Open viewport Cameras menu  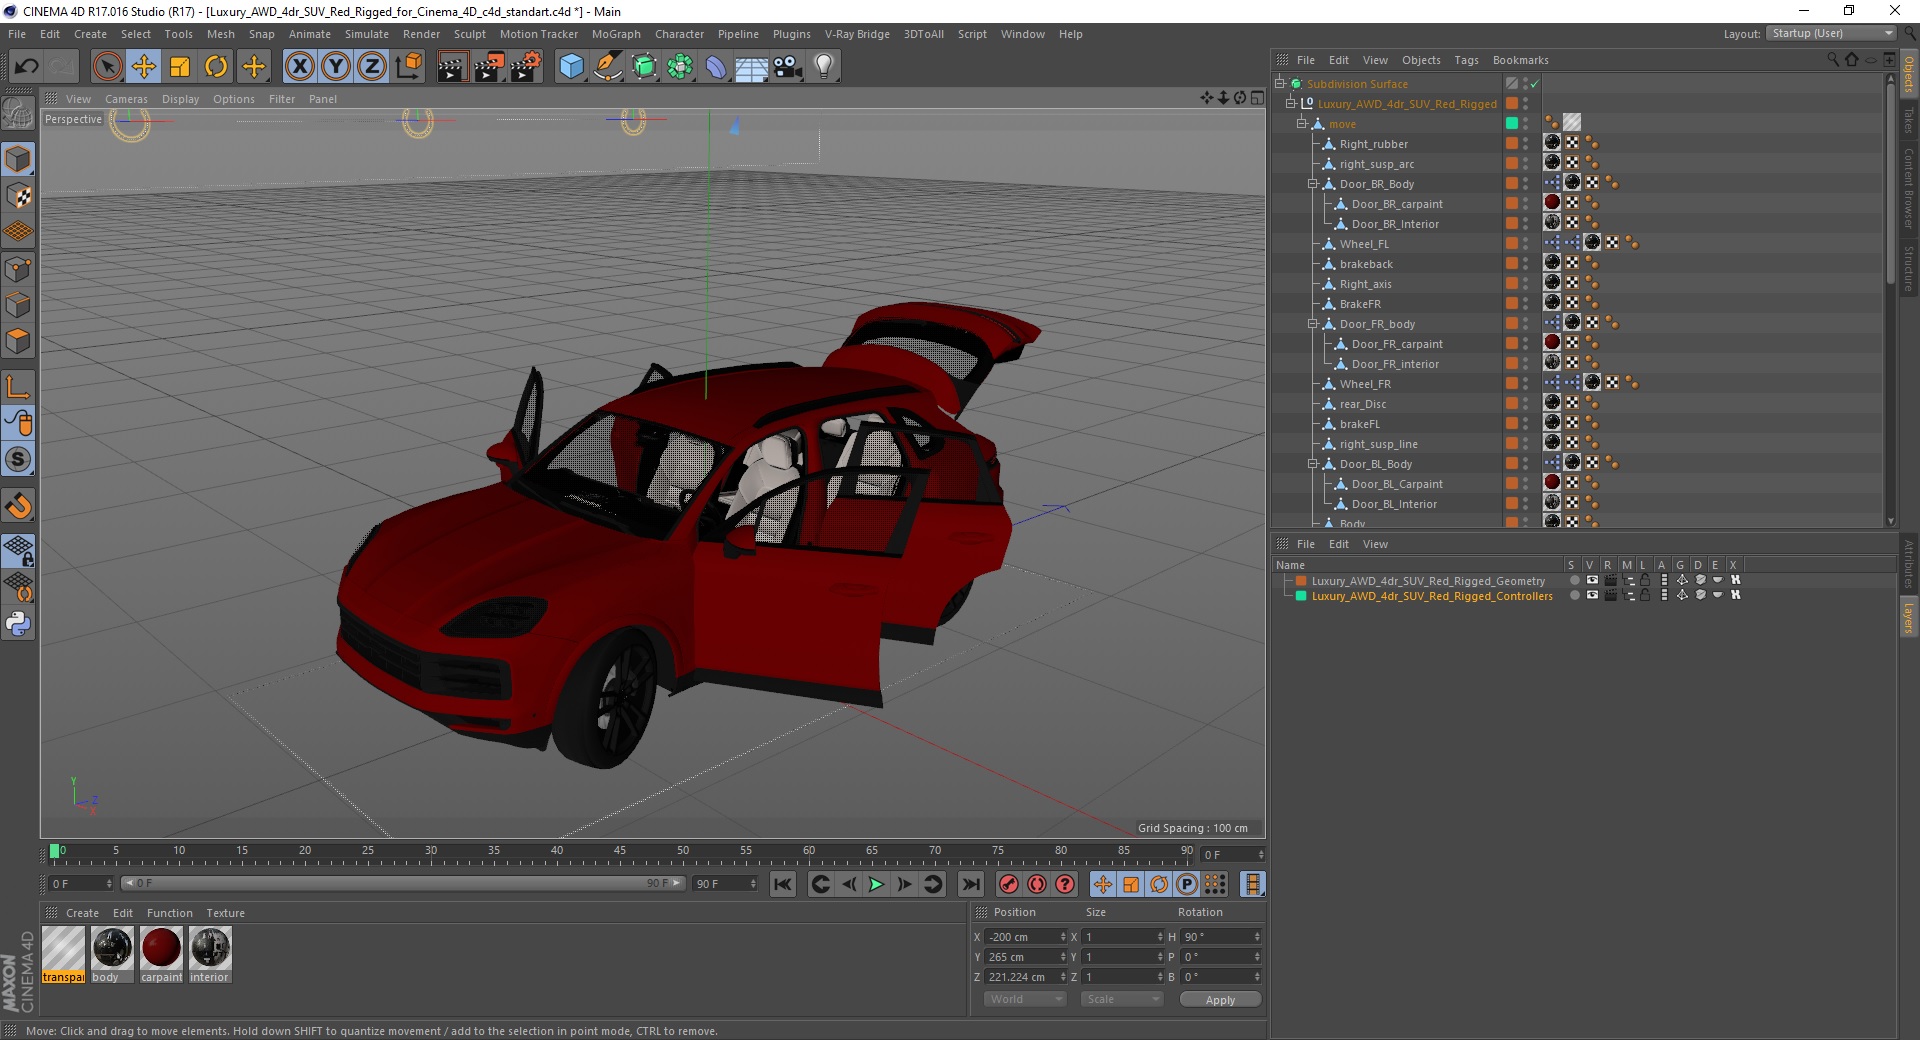coord(126,99)
